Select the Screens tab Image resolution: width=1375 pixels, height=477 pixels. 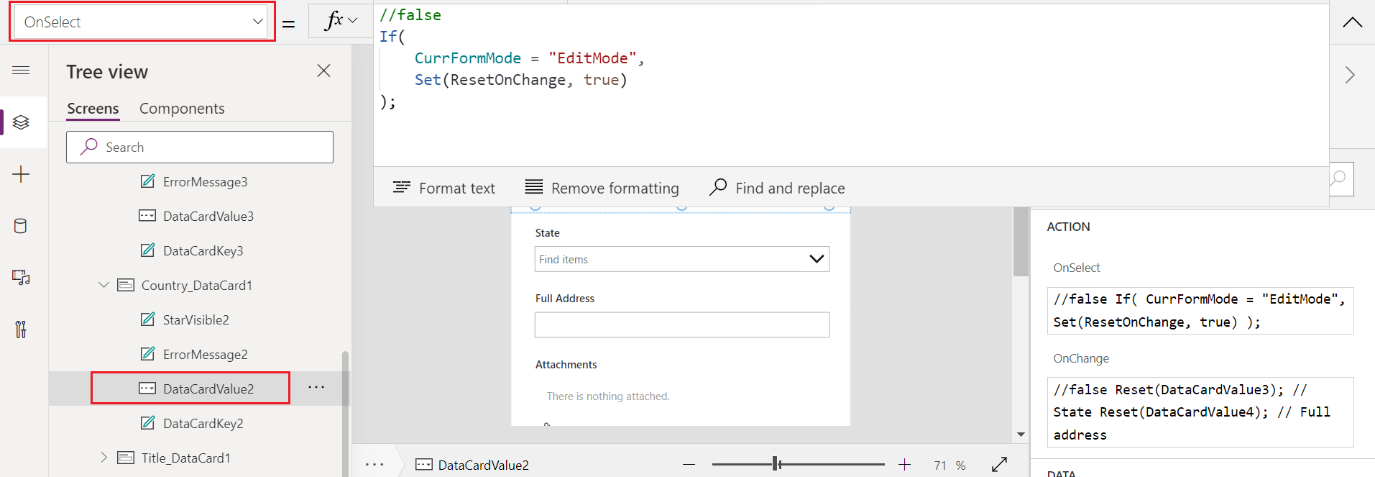93,109
